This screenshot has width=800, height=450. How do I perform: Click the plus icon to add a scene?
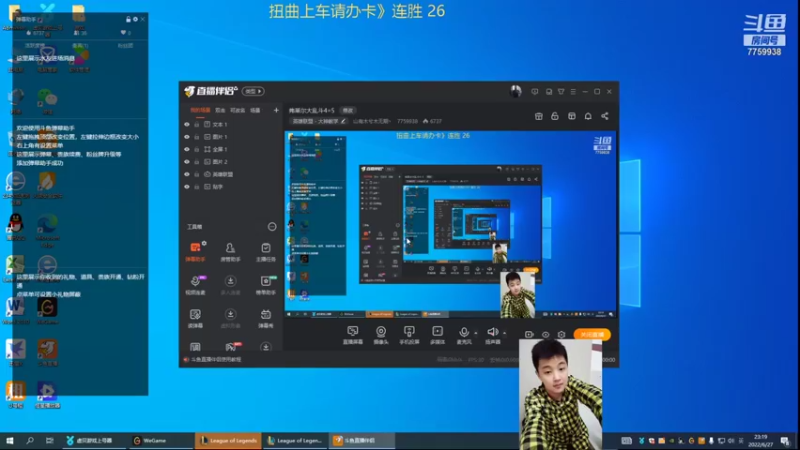[276, 110]
